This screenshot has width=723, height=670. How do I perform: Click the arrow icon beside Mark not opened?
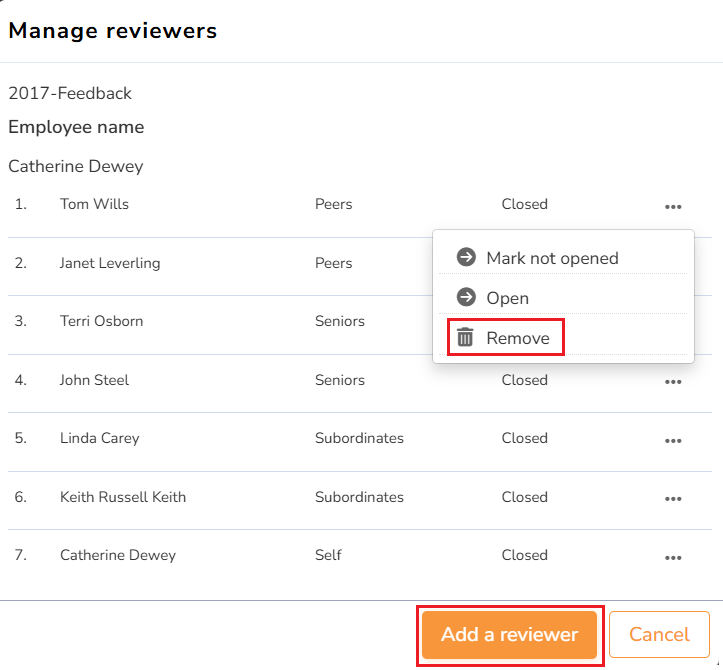coord(465,258)
